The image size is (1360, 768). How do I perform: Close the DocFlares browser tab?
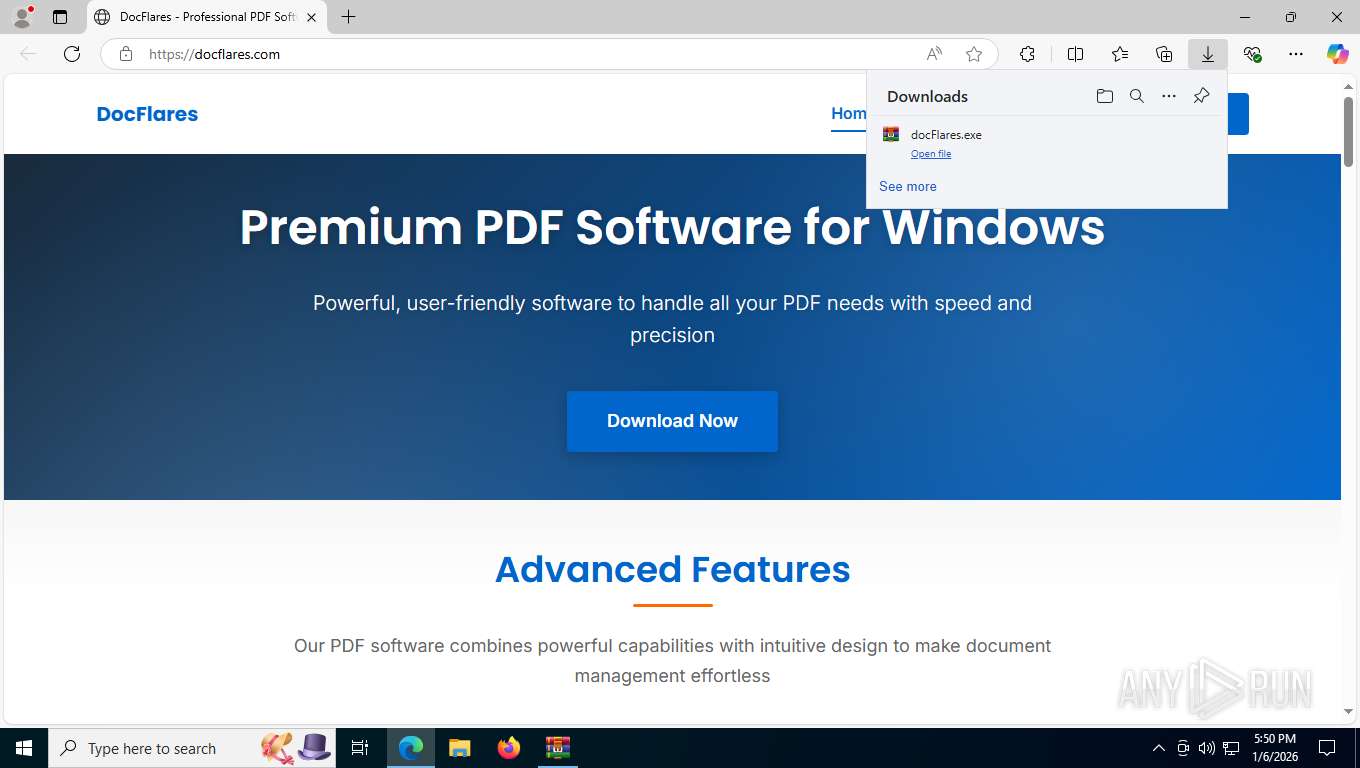312,17
